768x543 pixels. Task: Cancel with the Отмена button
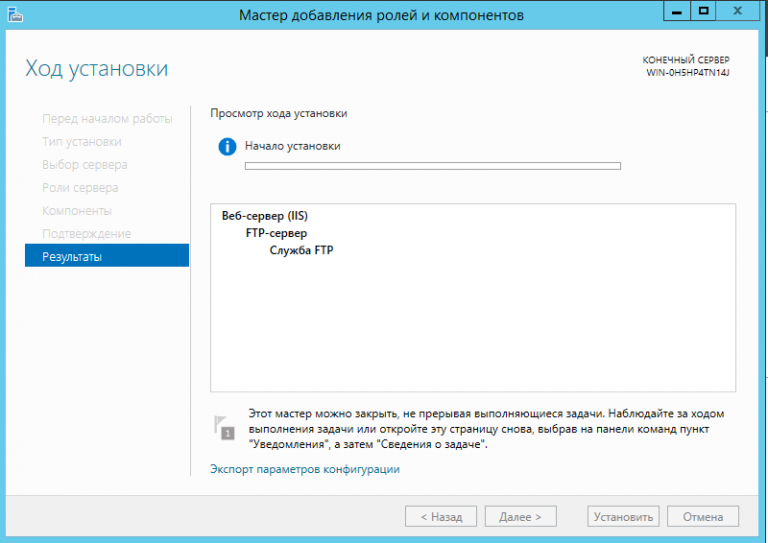click(x=702, y=517)
